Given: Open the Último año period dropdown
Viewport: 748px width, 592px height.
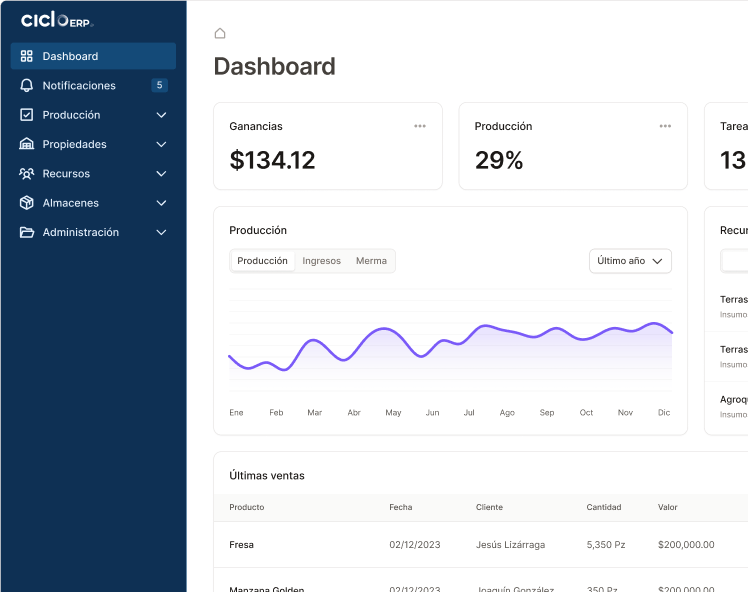Looking at the screenshot, I should coord(630,261).
